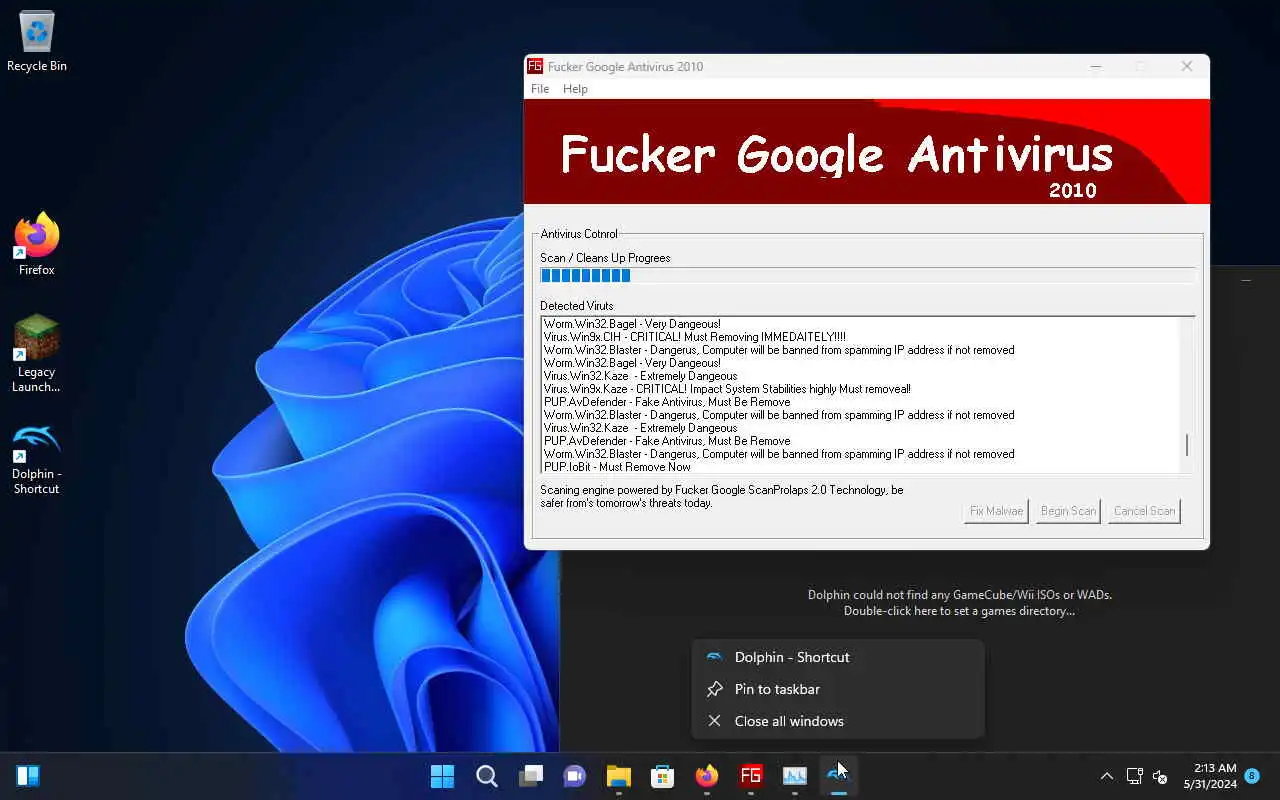This screenshot has height=800, width=1280.
Task: Open the Widgets panel at taskbar left
Action: point(28,776)
